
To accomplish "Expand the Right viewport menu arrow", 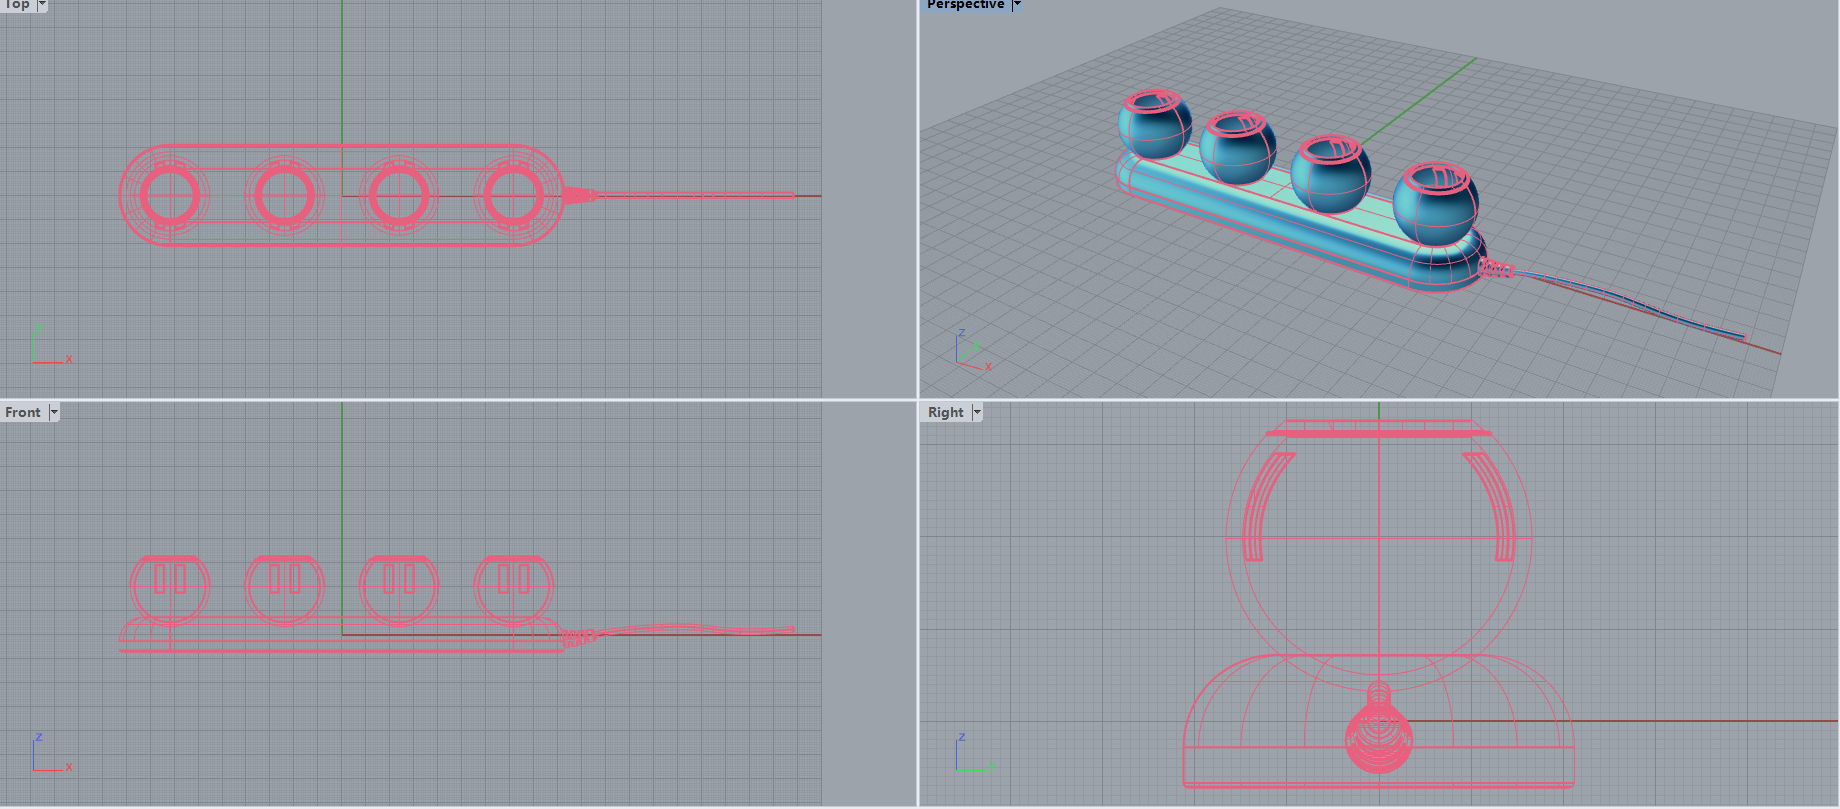I will click(977, 412).
